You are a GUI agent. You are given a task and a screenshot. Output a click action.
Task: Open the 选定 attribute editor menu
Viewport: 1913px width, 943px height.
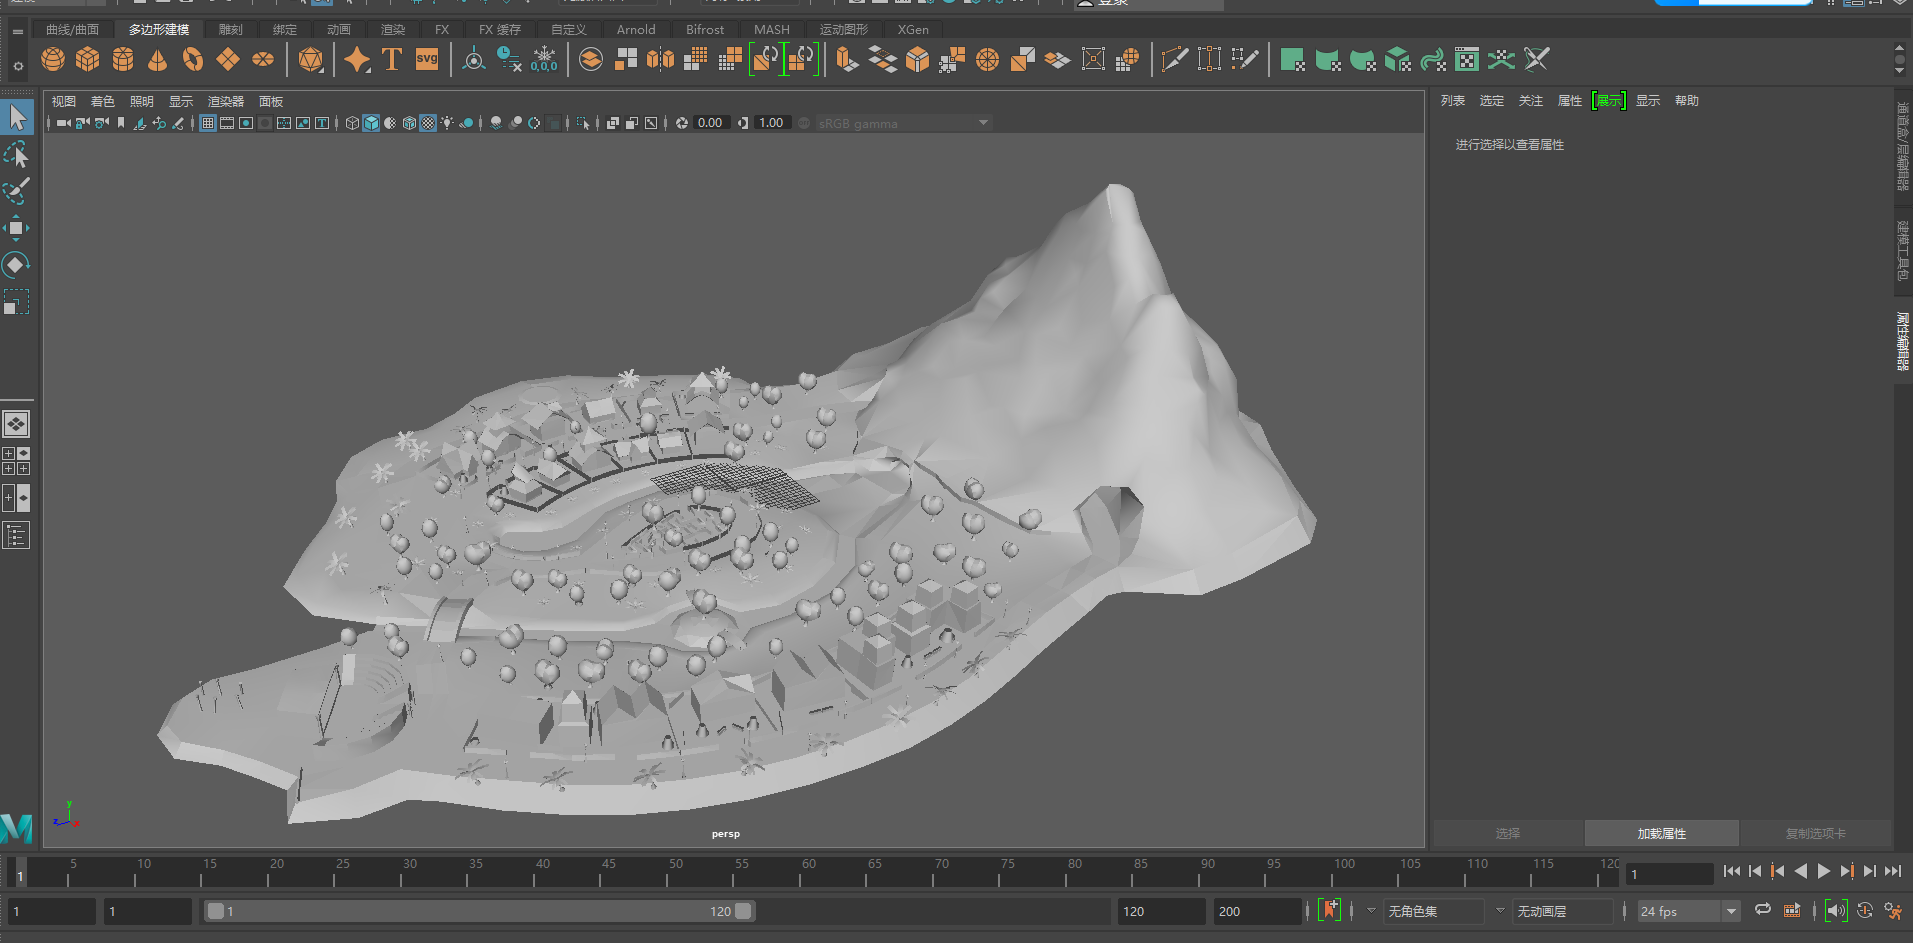[1492, 101]
